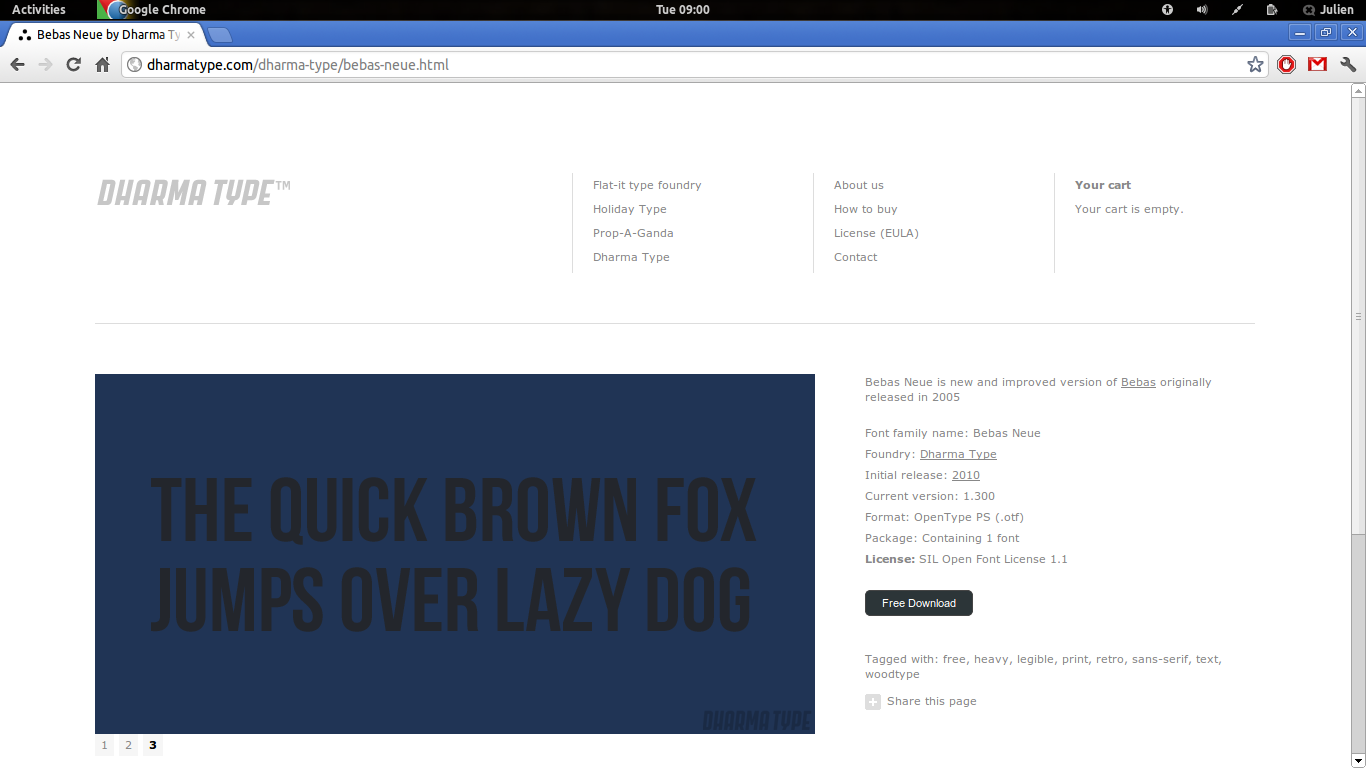Reload the current page
Image resolution: width=1366 pixels, height=768 pixels.
pyautogui.click(x=73, y=65)
